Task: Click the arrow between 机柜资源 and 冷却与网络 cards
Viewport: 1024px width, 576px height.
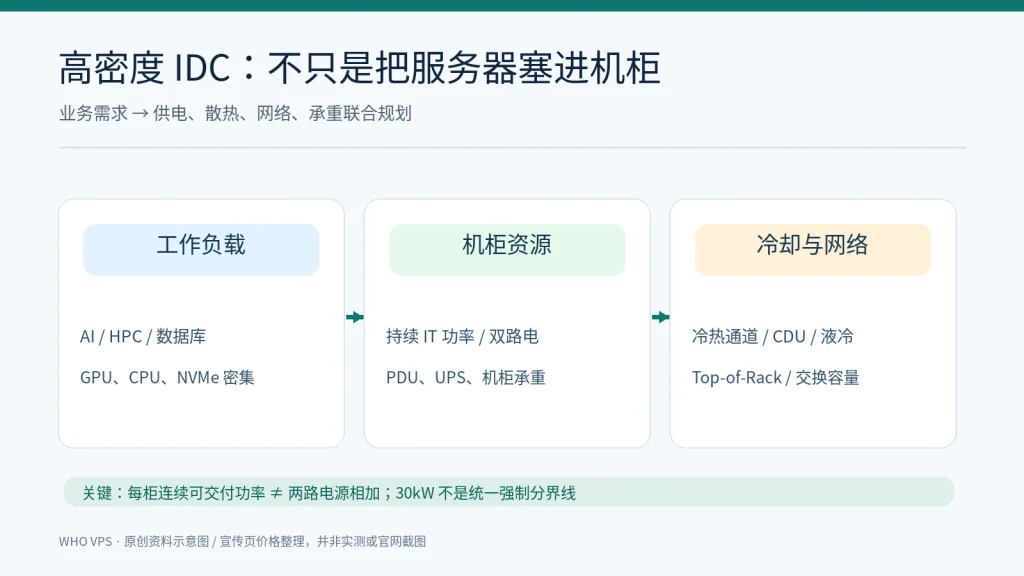Action: coord(660,317)
